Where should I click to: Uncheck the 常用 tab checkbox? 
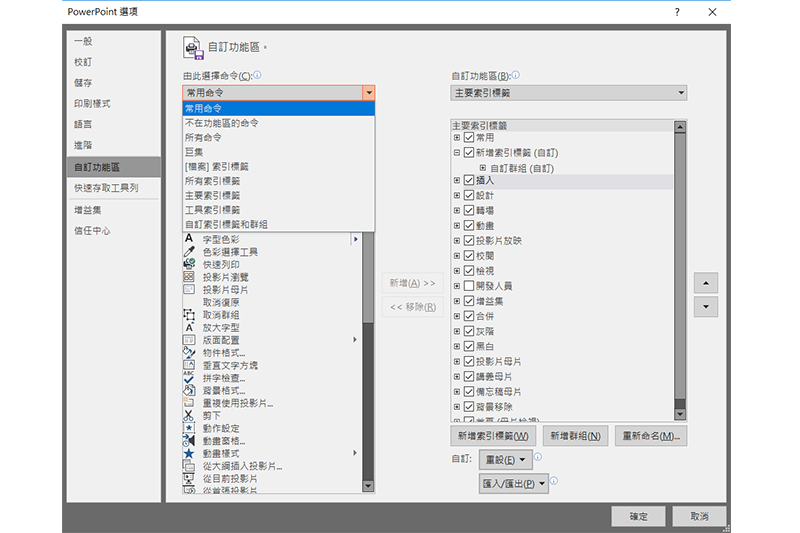469,137
